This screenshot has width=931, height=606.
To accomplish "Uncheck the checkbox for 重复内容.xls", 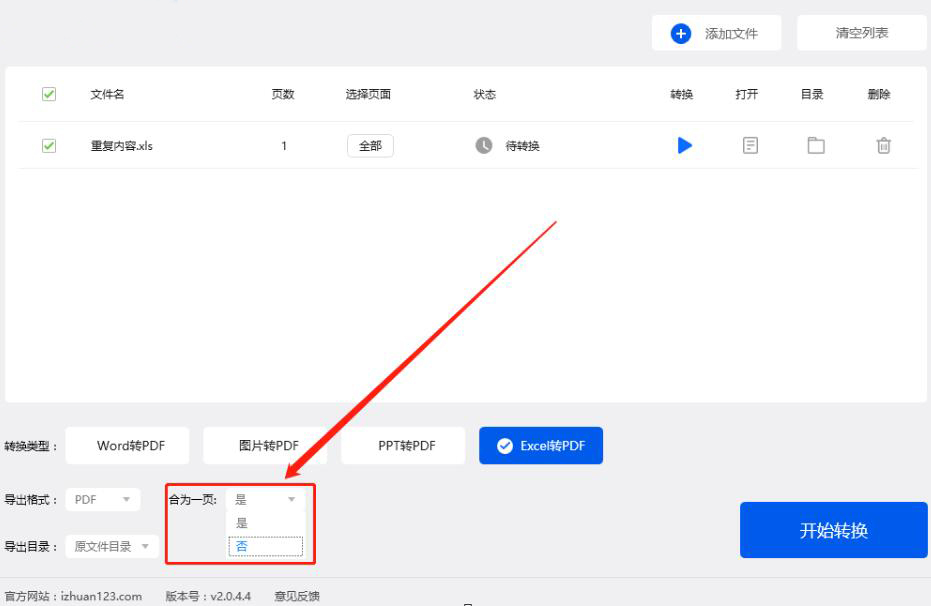I will [49, 145].
